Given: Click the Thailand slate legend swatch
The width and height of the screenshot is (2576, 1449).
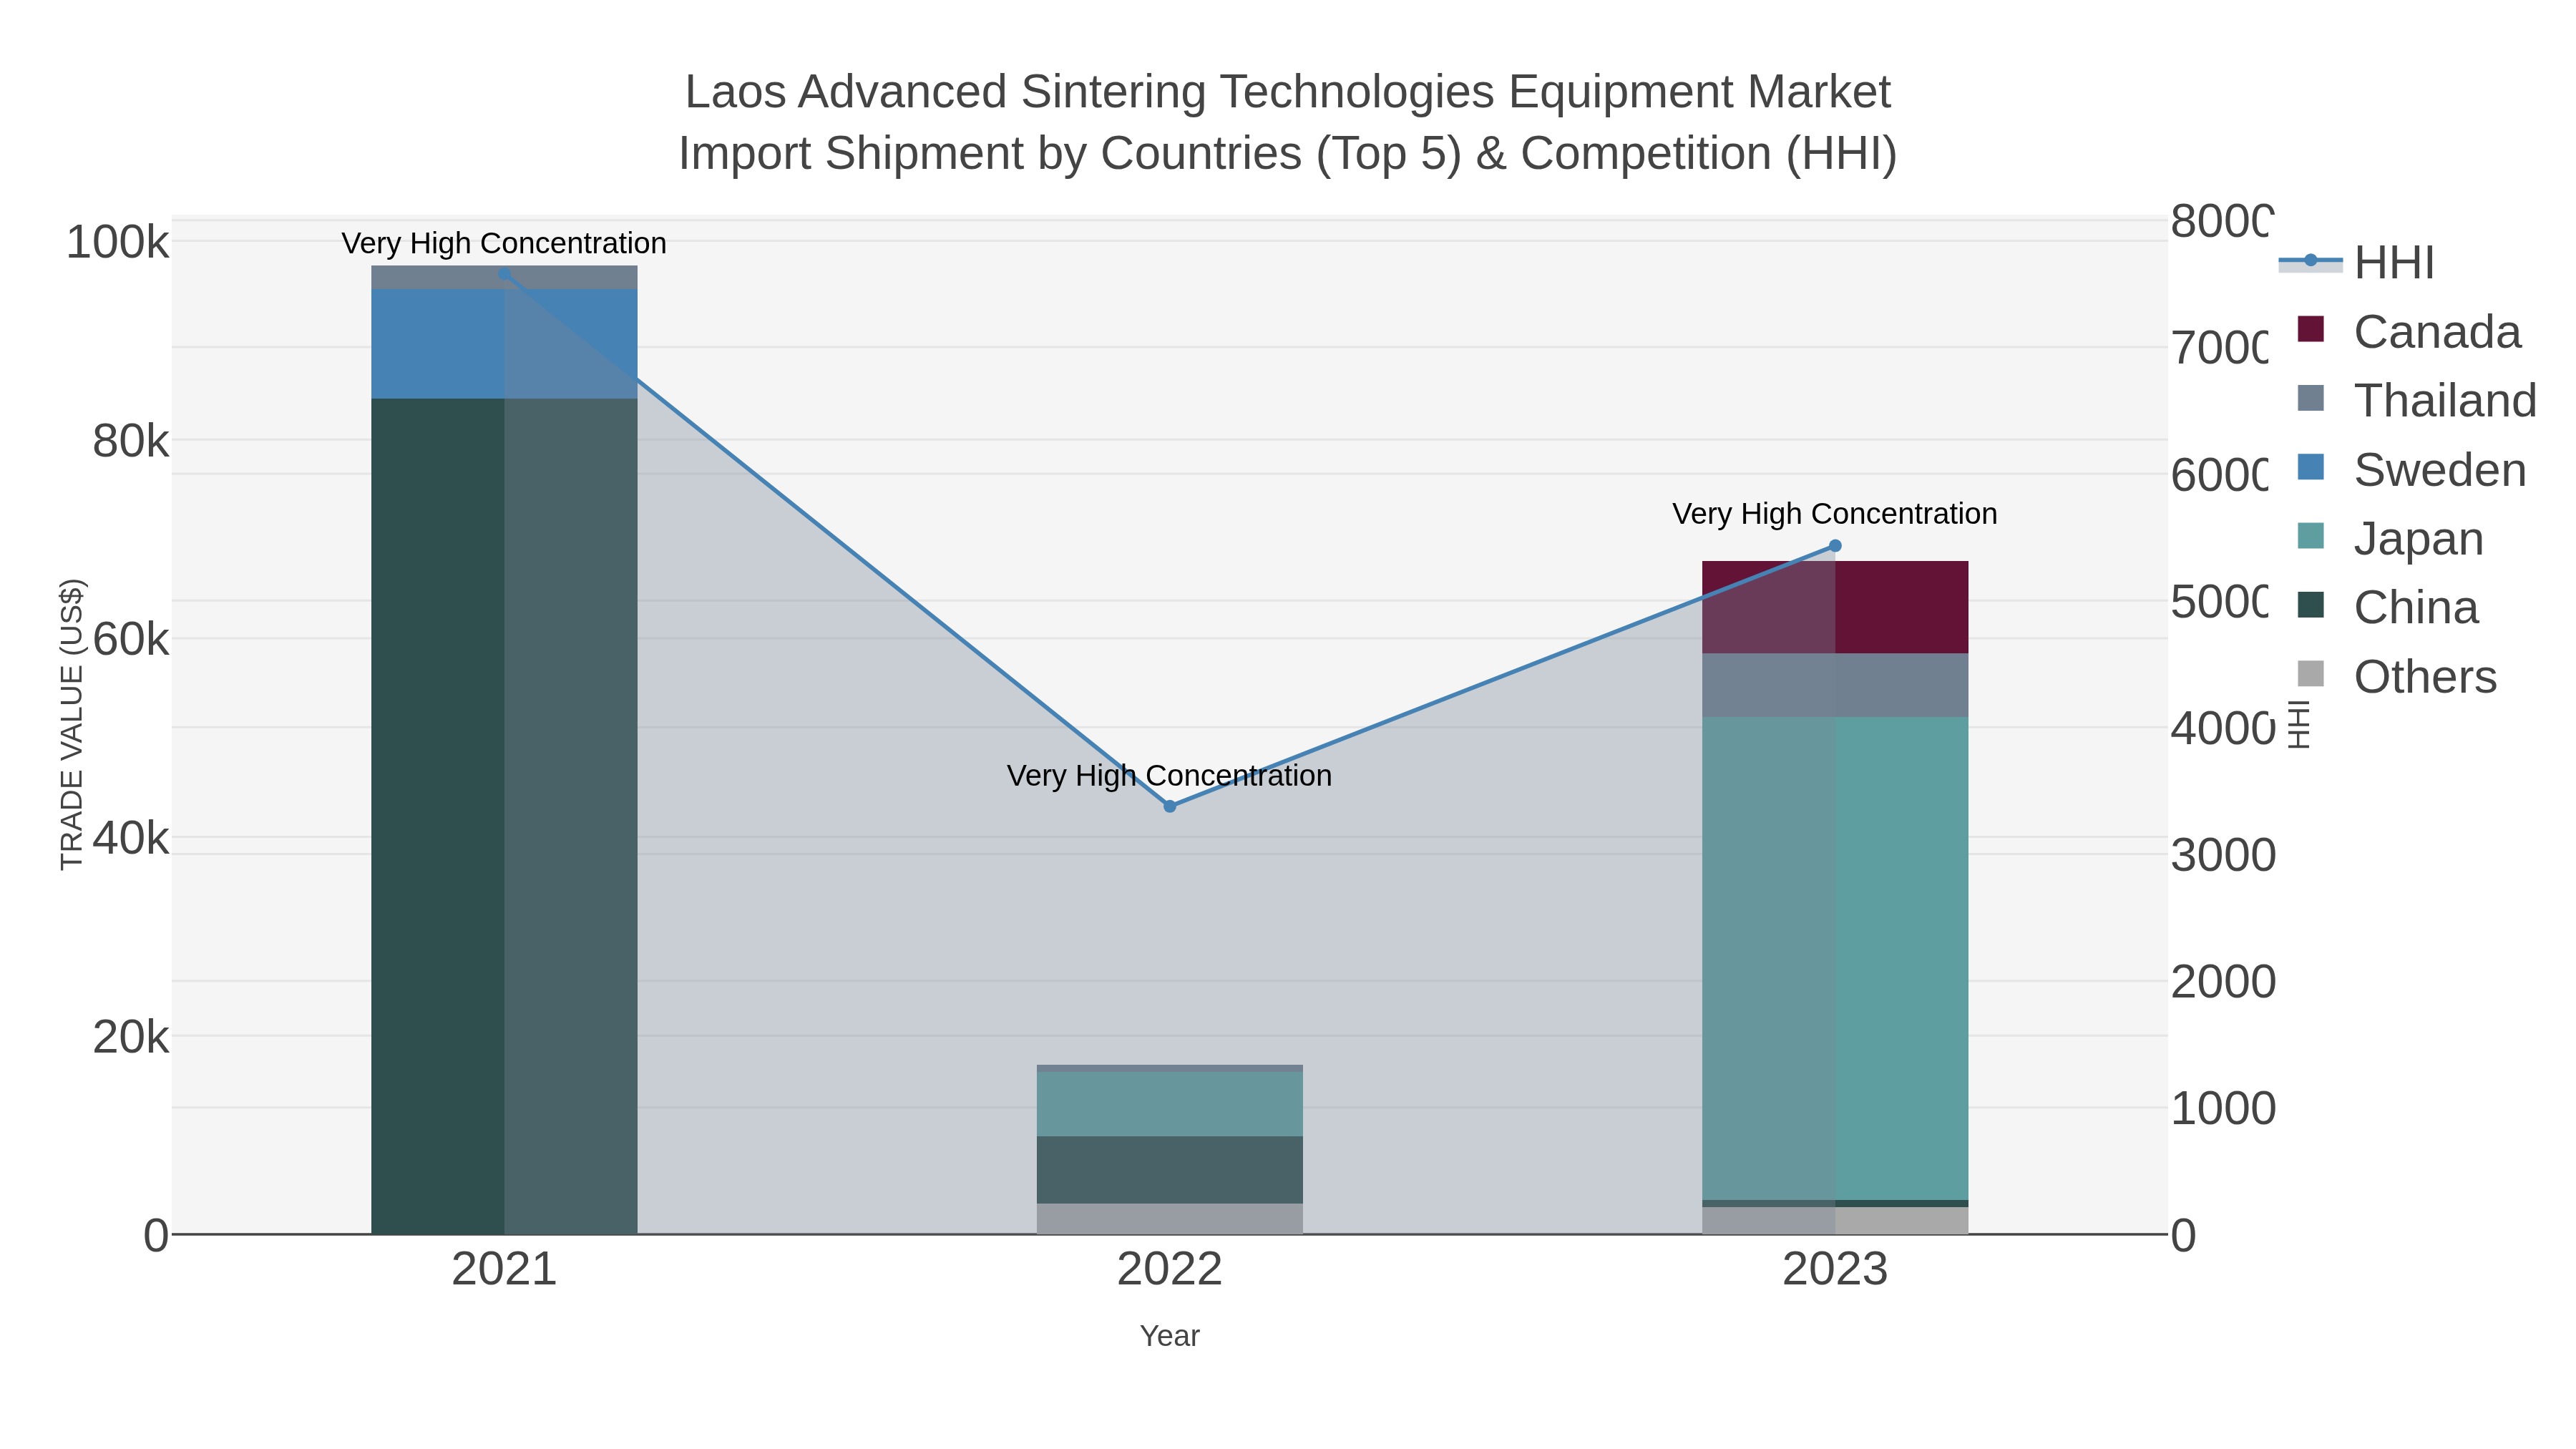Looking at the screenshot, I should [x=2310, y=398].
